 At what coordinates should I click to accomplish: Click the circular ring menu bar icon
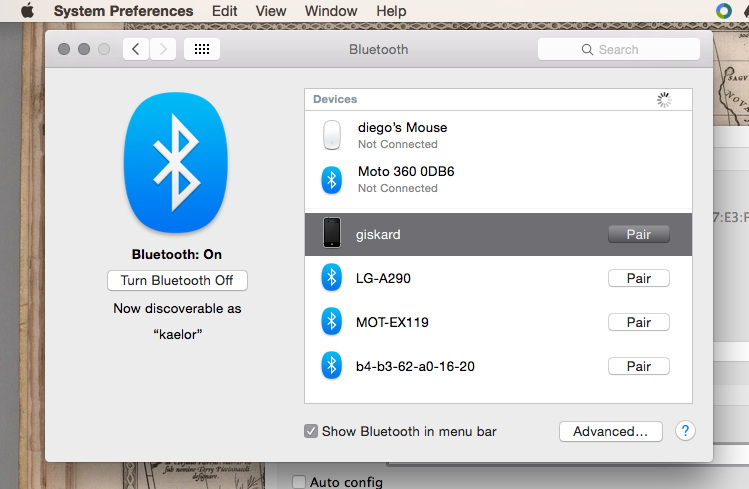724,11
